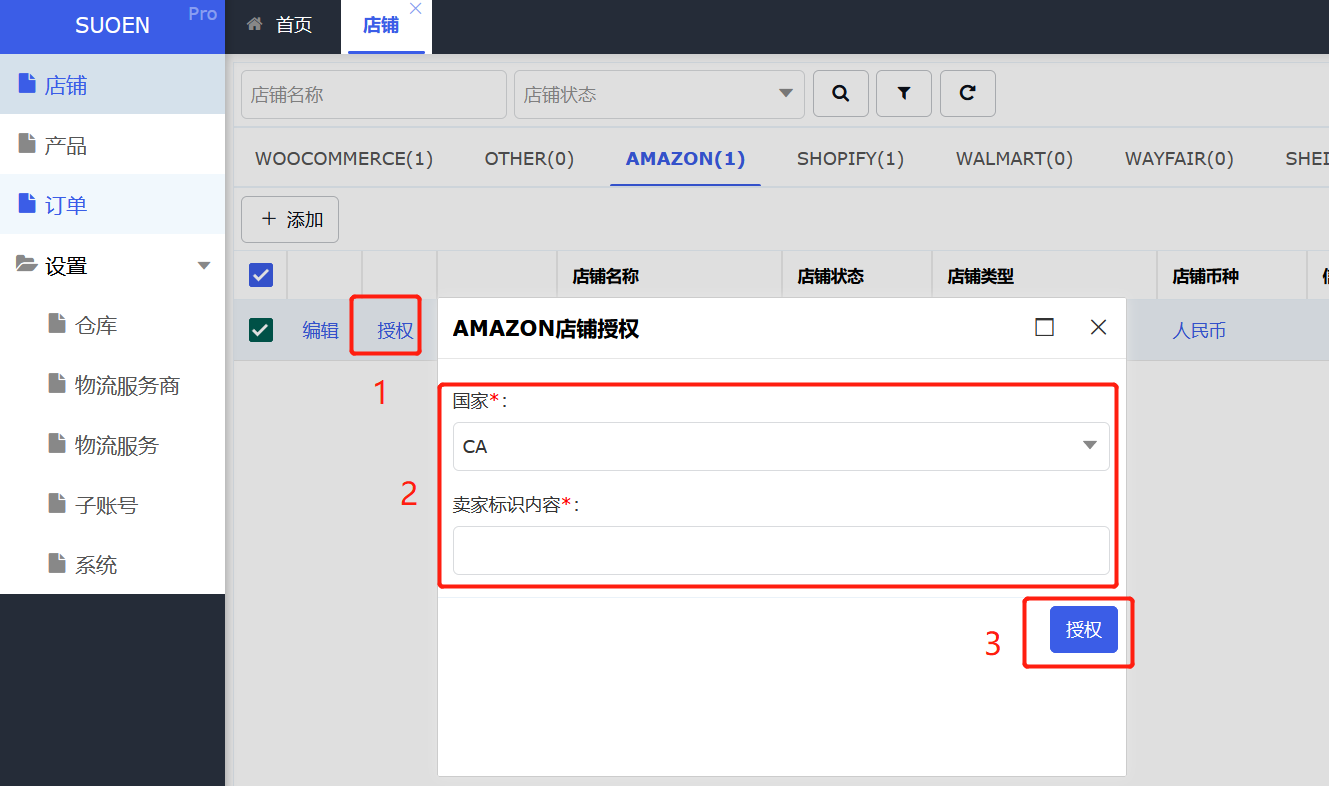This screenshot has height=786, width=1329.
Task: Switch to the WAYFAIR(0) tab
Action: [x=1179, y=159]
